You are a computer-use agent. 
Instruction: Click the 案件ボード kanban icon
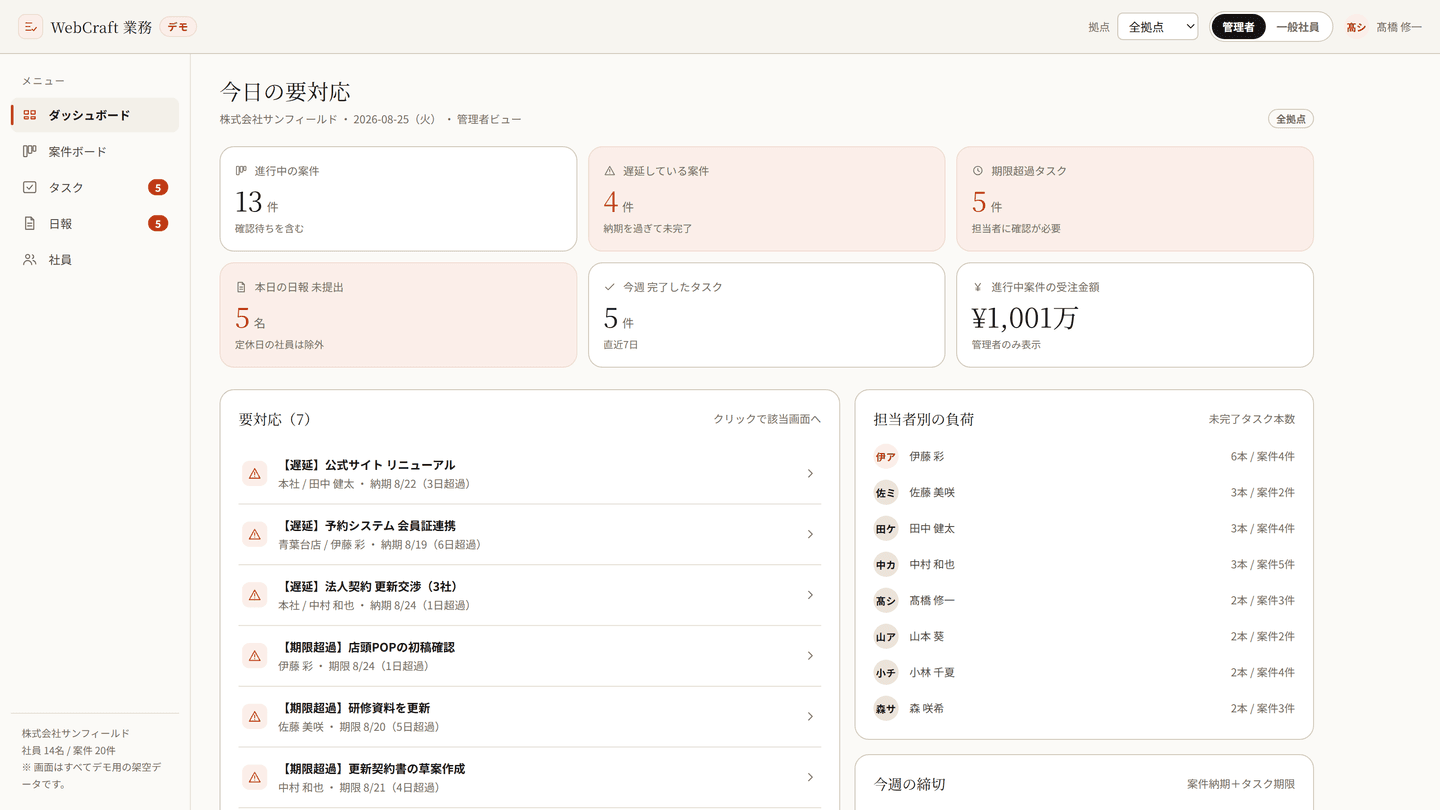click(x=30, y=151)
